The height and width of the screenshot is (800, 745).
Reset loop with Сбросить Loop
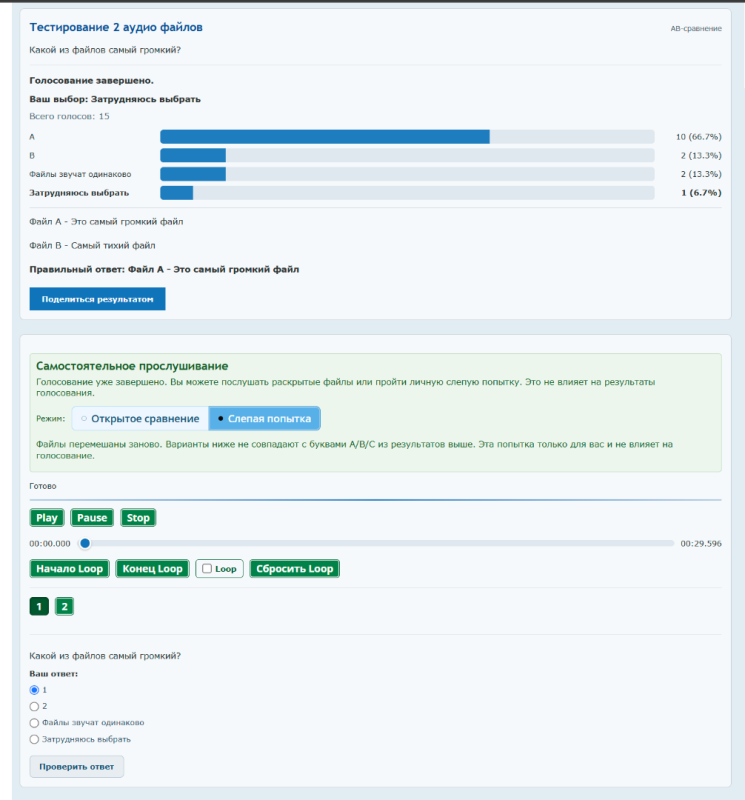coord(294,568)
